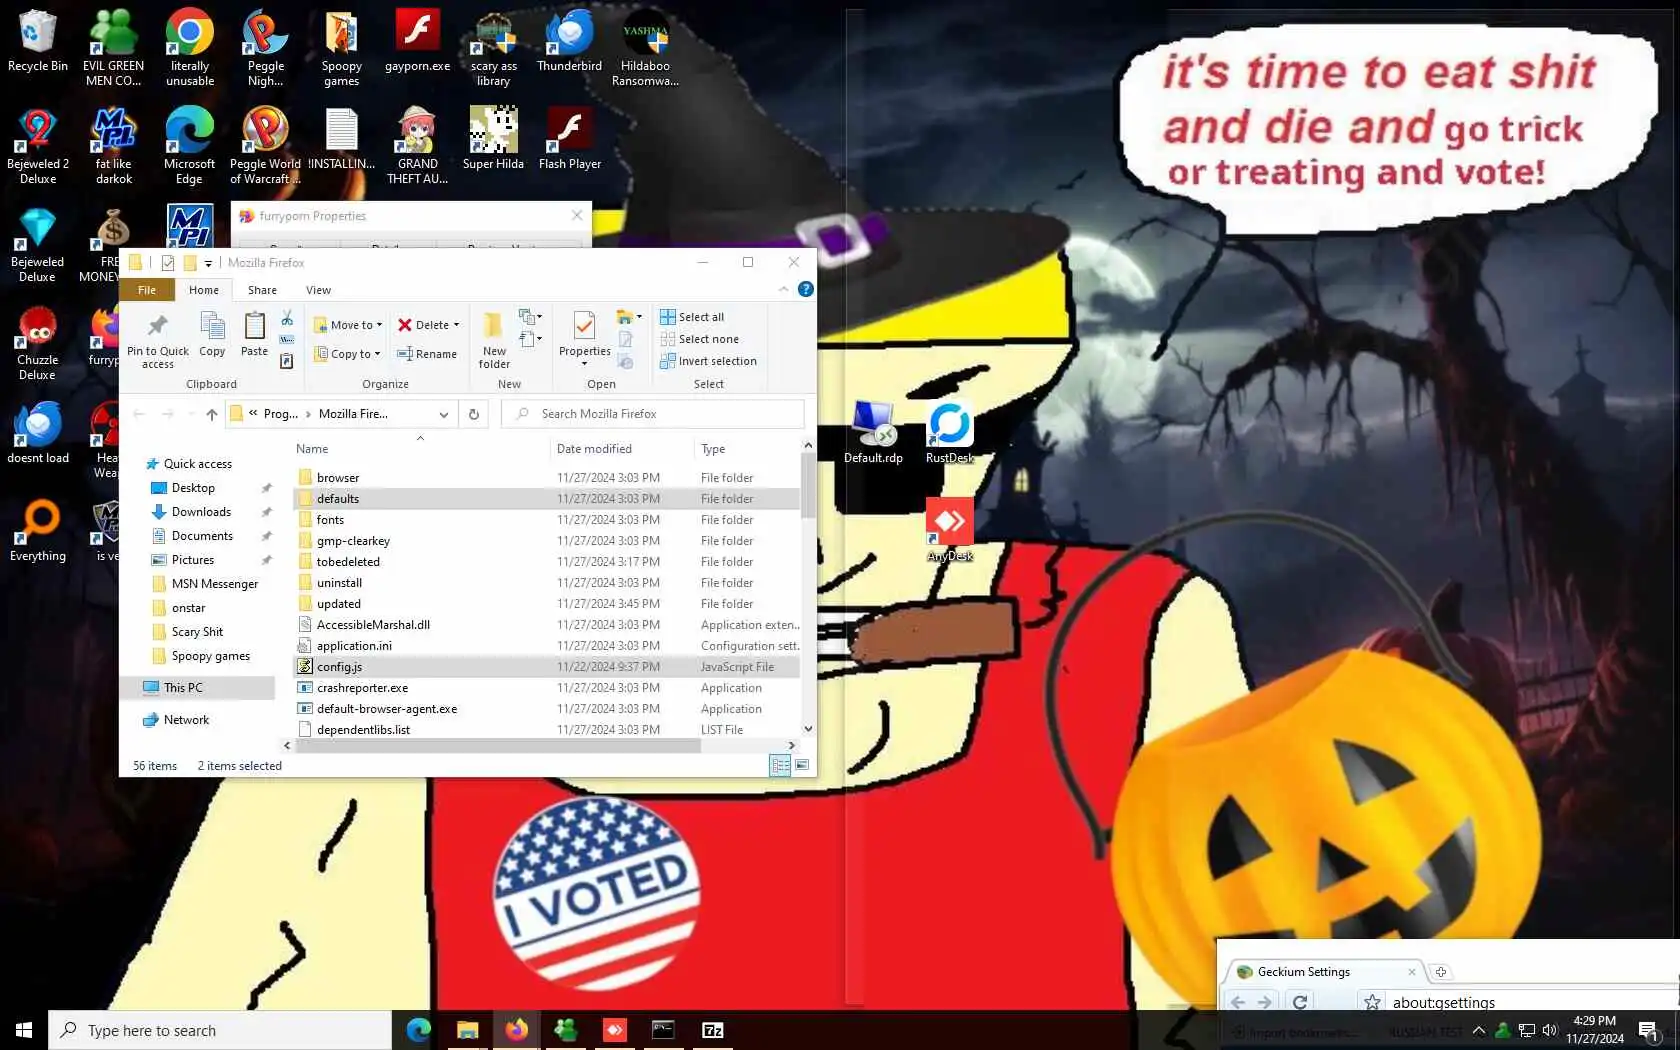Click the Search Mozilla Firefox field

[653, 414]
